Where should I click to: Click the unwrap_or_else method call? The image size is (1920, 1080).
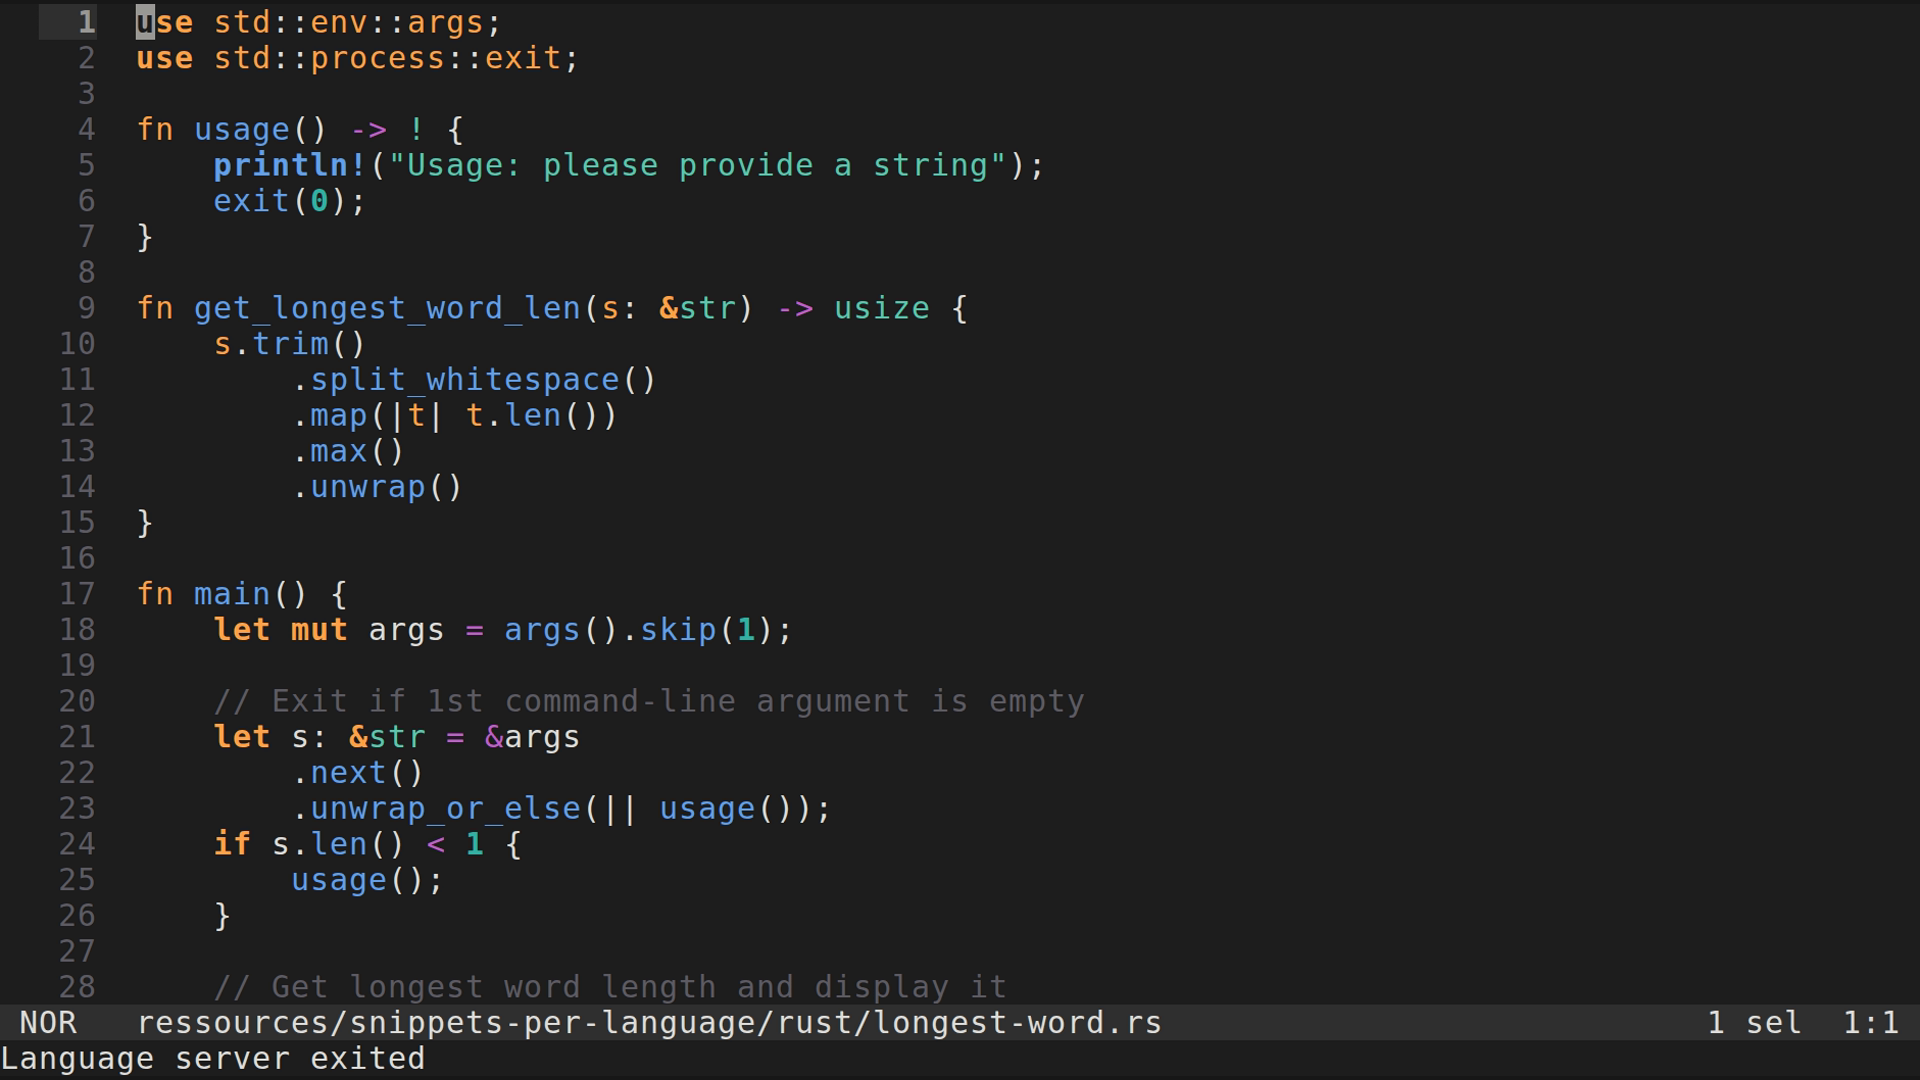(445, 808)
